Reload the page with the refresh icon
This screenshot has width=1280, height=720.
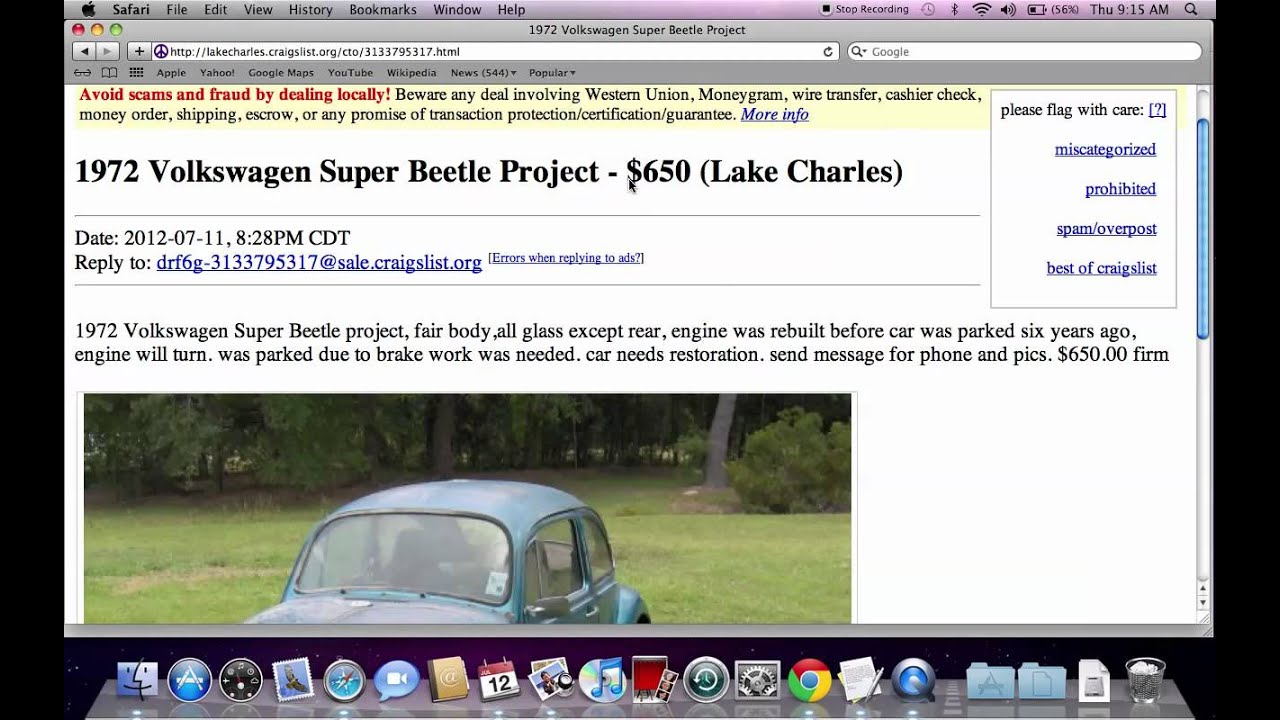point(828,51)
